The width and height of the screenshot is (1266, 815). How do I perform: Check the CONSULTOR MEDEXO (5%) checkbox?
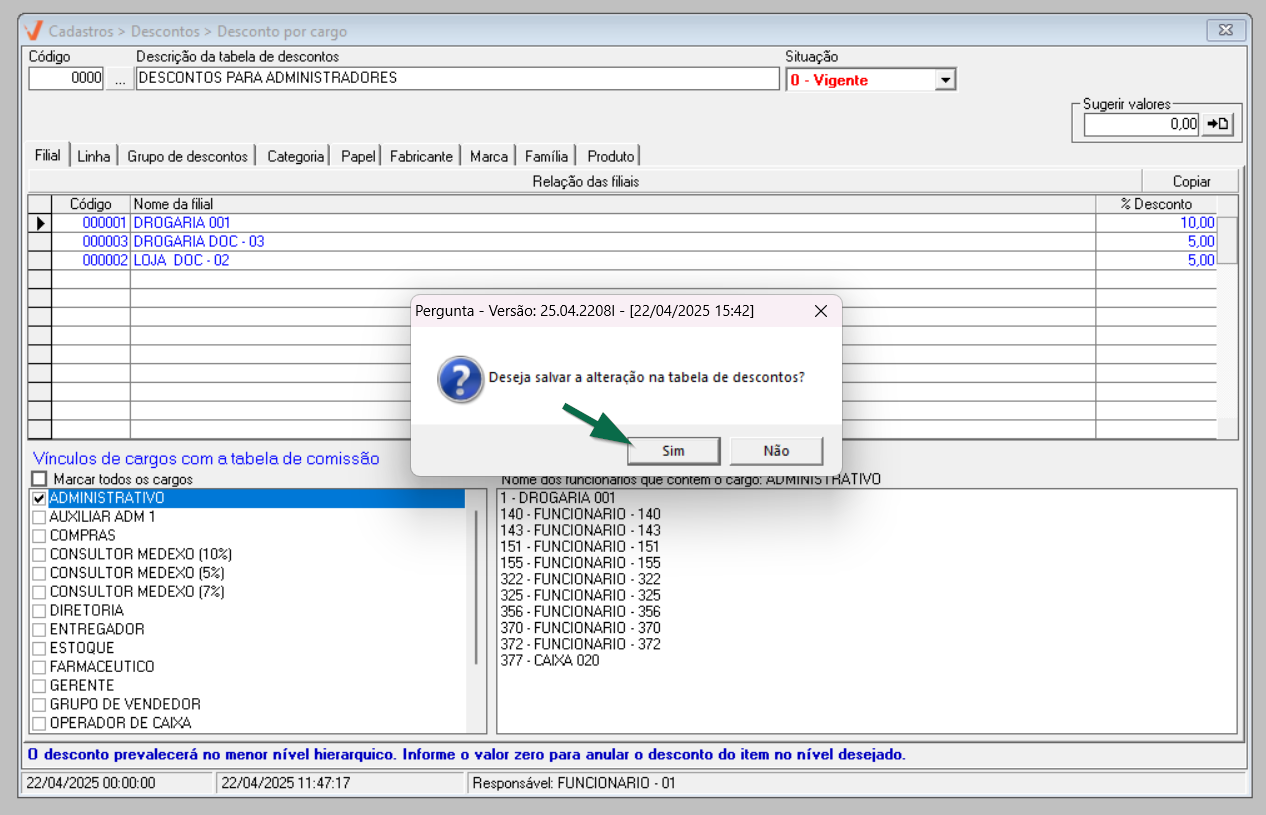tap(39, 573)
